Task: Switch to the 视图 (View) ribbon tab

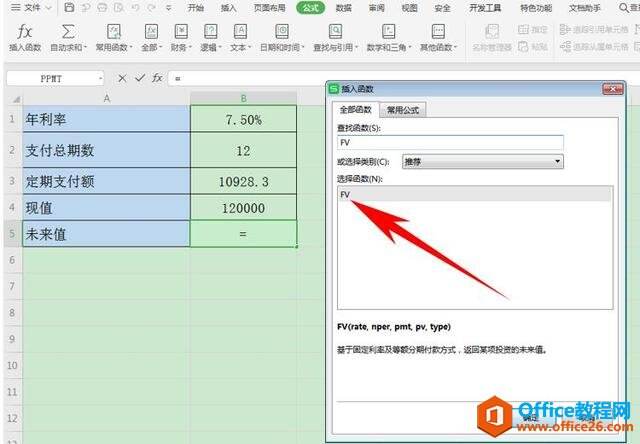Action: (x=409, y=7)
